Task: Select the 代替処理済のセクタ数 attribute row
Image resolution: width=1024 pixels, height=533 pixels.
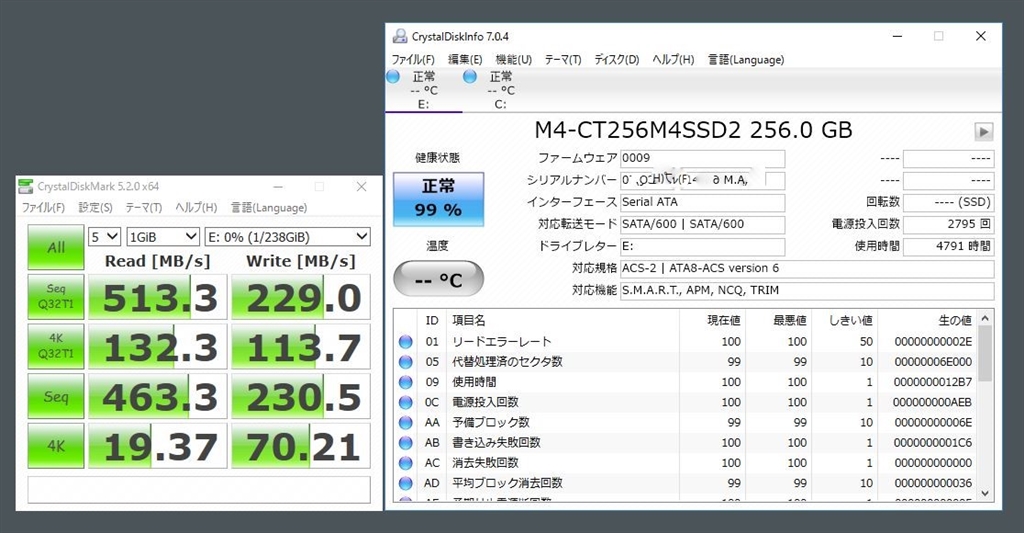Action: coord(686,362)
